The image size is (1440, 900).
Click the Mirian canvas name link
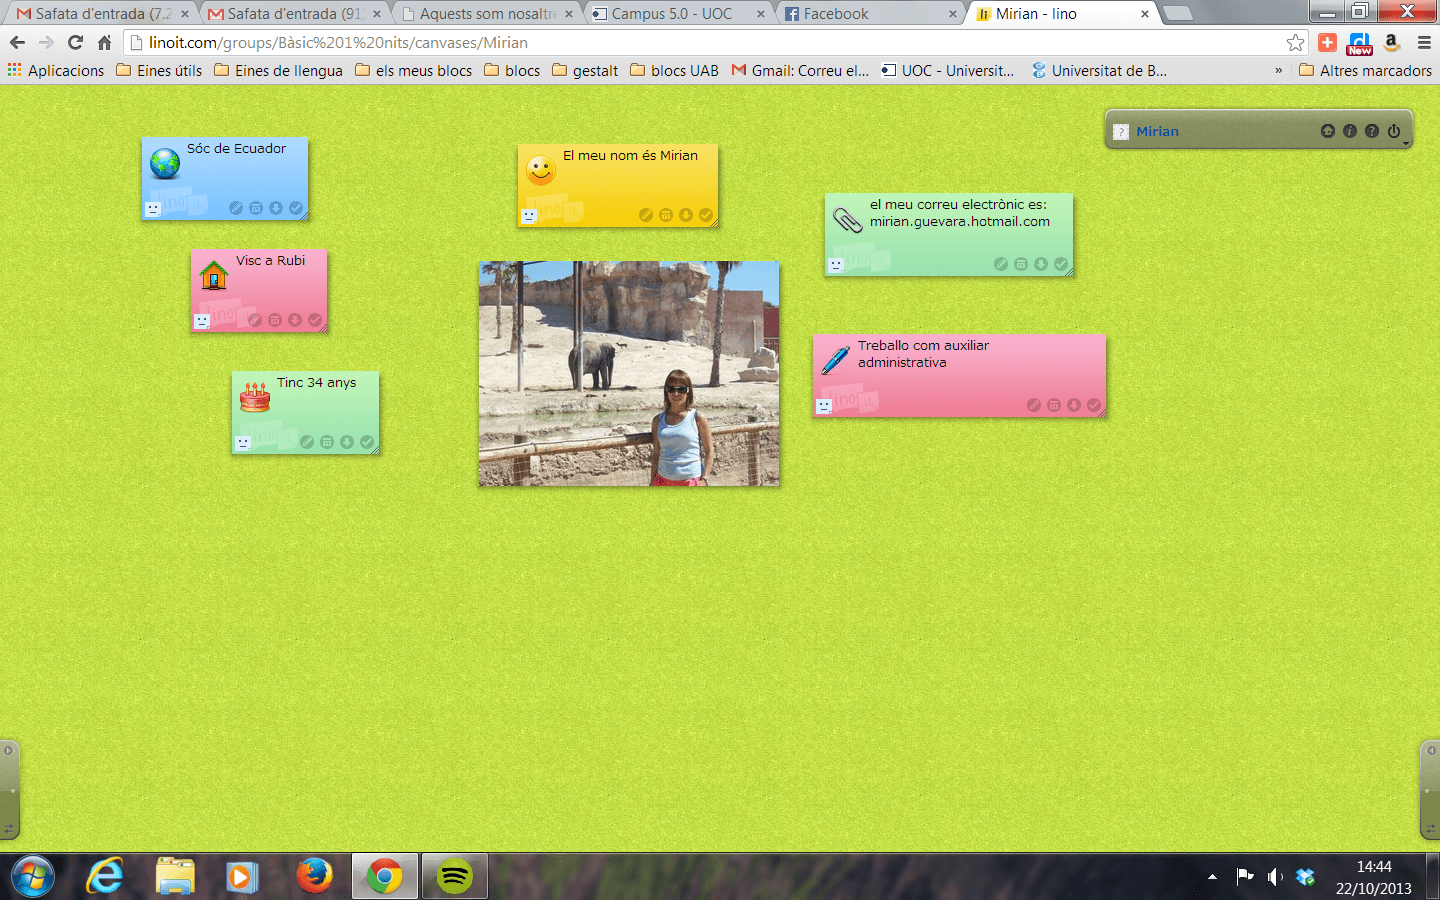pyautogui.click(x=1157, y=131)
